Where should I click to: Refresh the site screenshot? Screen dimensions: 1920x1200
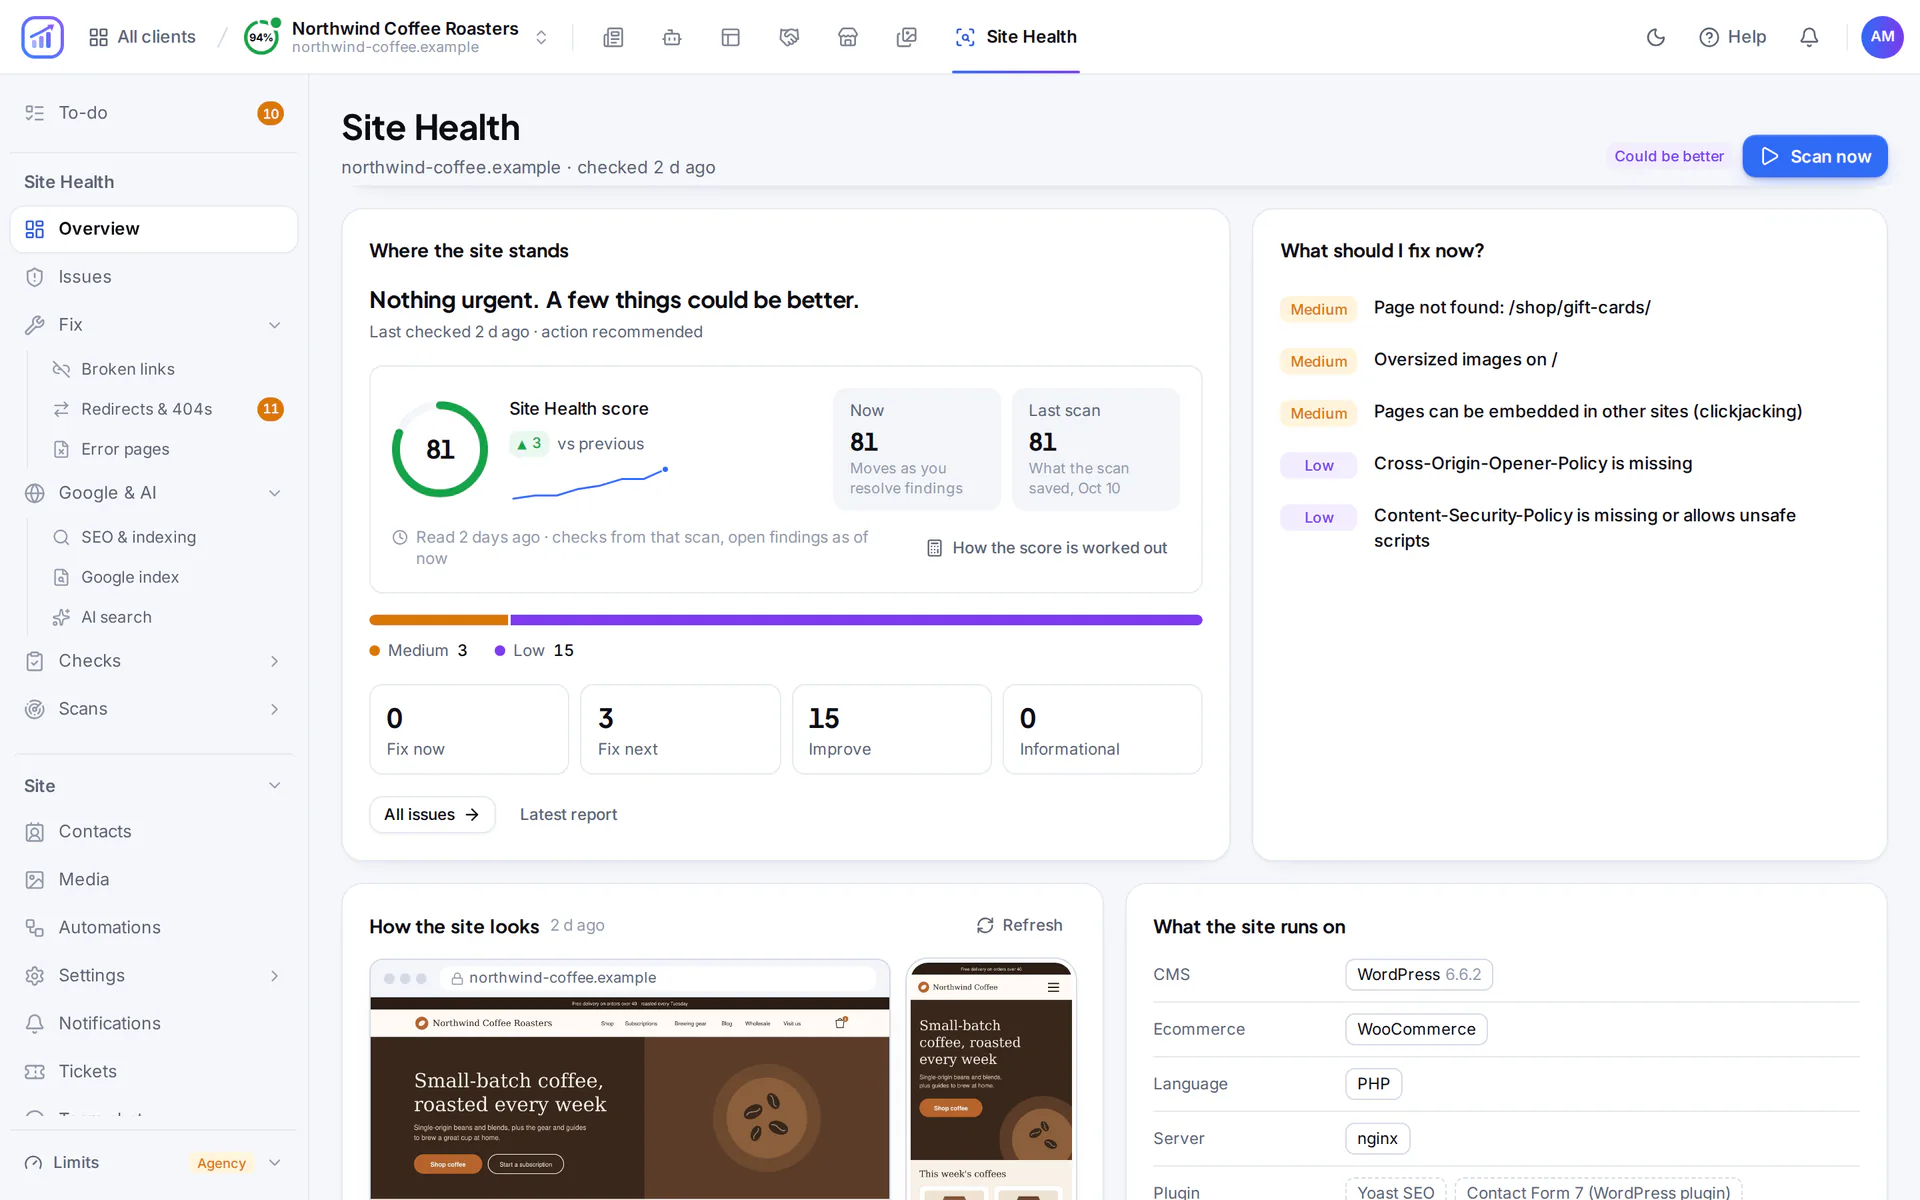coord(1020,926)
